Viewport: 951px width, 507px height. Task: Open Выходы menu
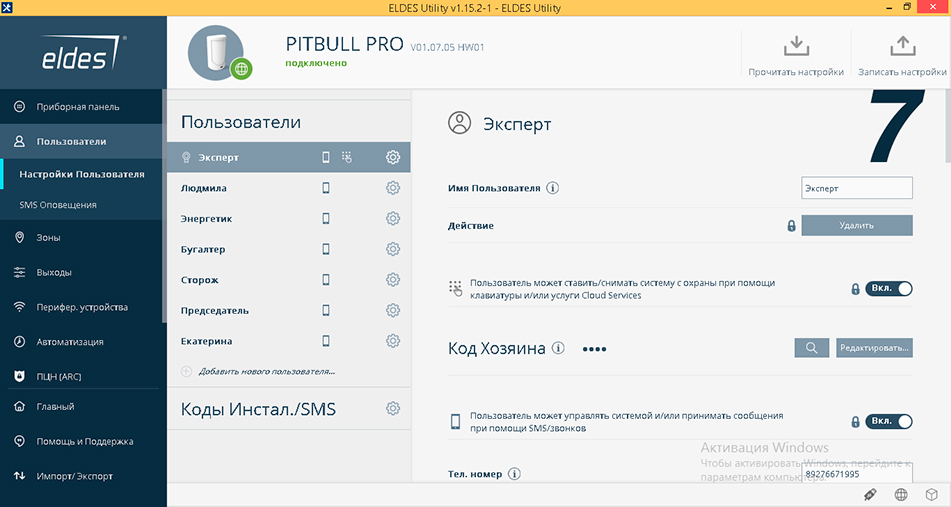(81, 272)
